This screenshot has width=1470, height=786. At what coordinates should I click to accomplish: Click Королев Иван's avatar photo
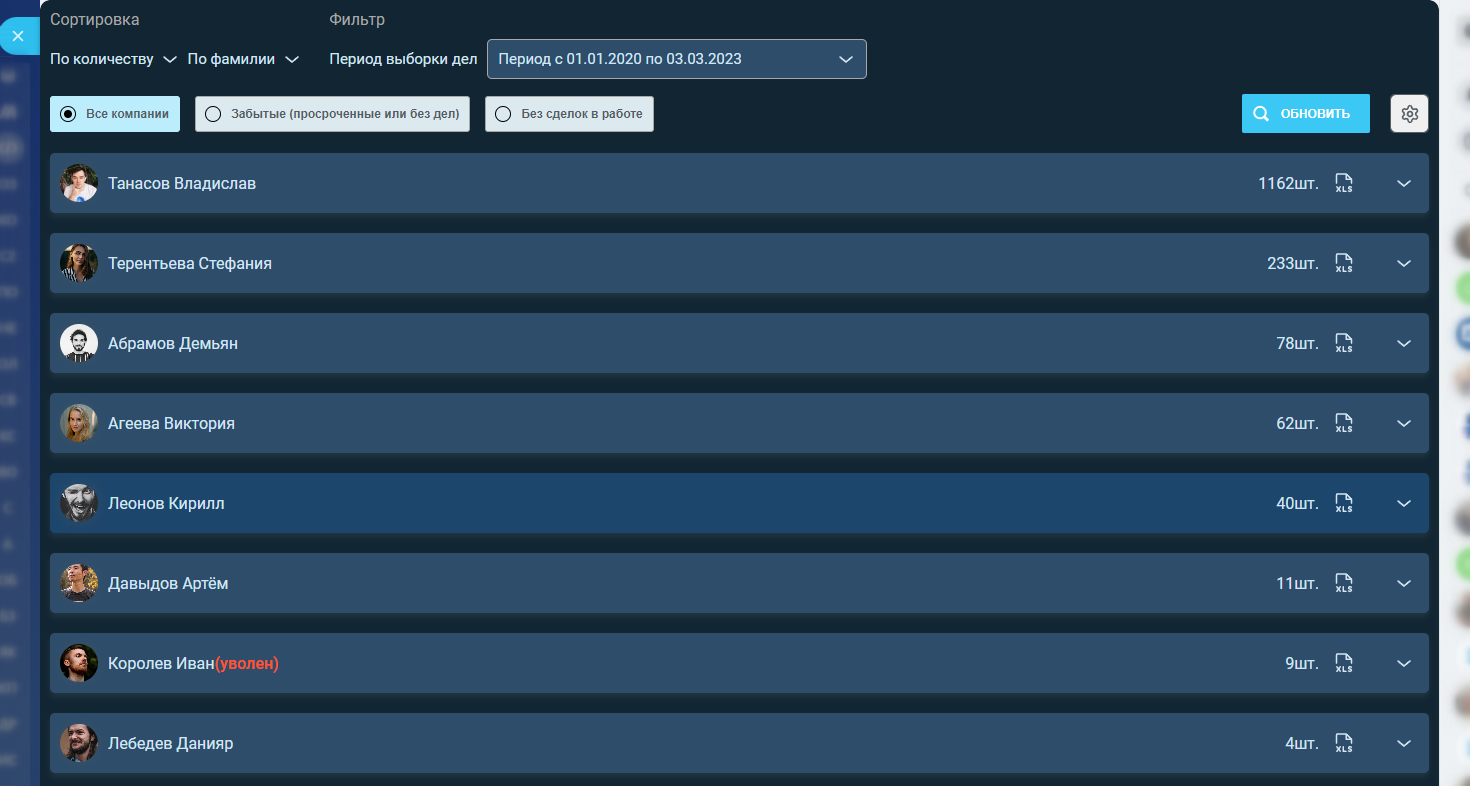(79, 663)
